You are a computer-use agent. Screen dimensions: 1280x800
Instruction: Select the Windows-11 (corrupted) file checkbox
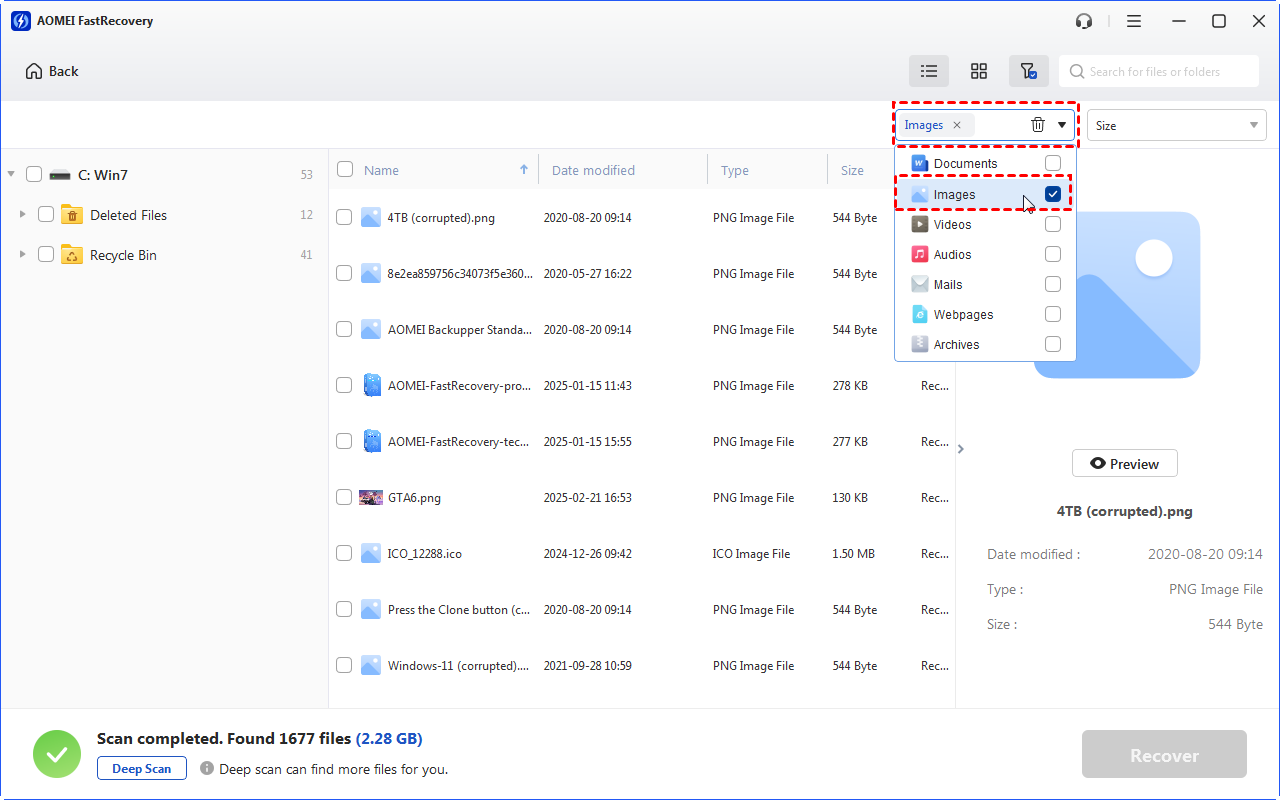click(344, 665)
